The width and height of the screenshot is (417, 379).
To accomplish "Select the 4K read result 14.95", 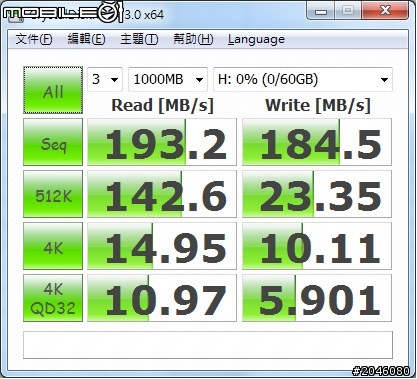I will coord(162,246).
